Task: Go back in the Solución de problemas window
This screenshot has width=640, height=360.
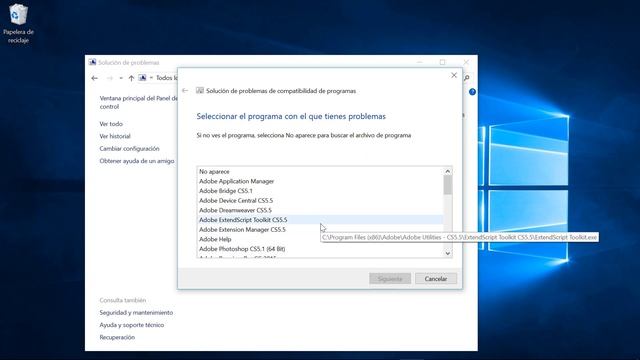Action: click(x=95, y=78)
